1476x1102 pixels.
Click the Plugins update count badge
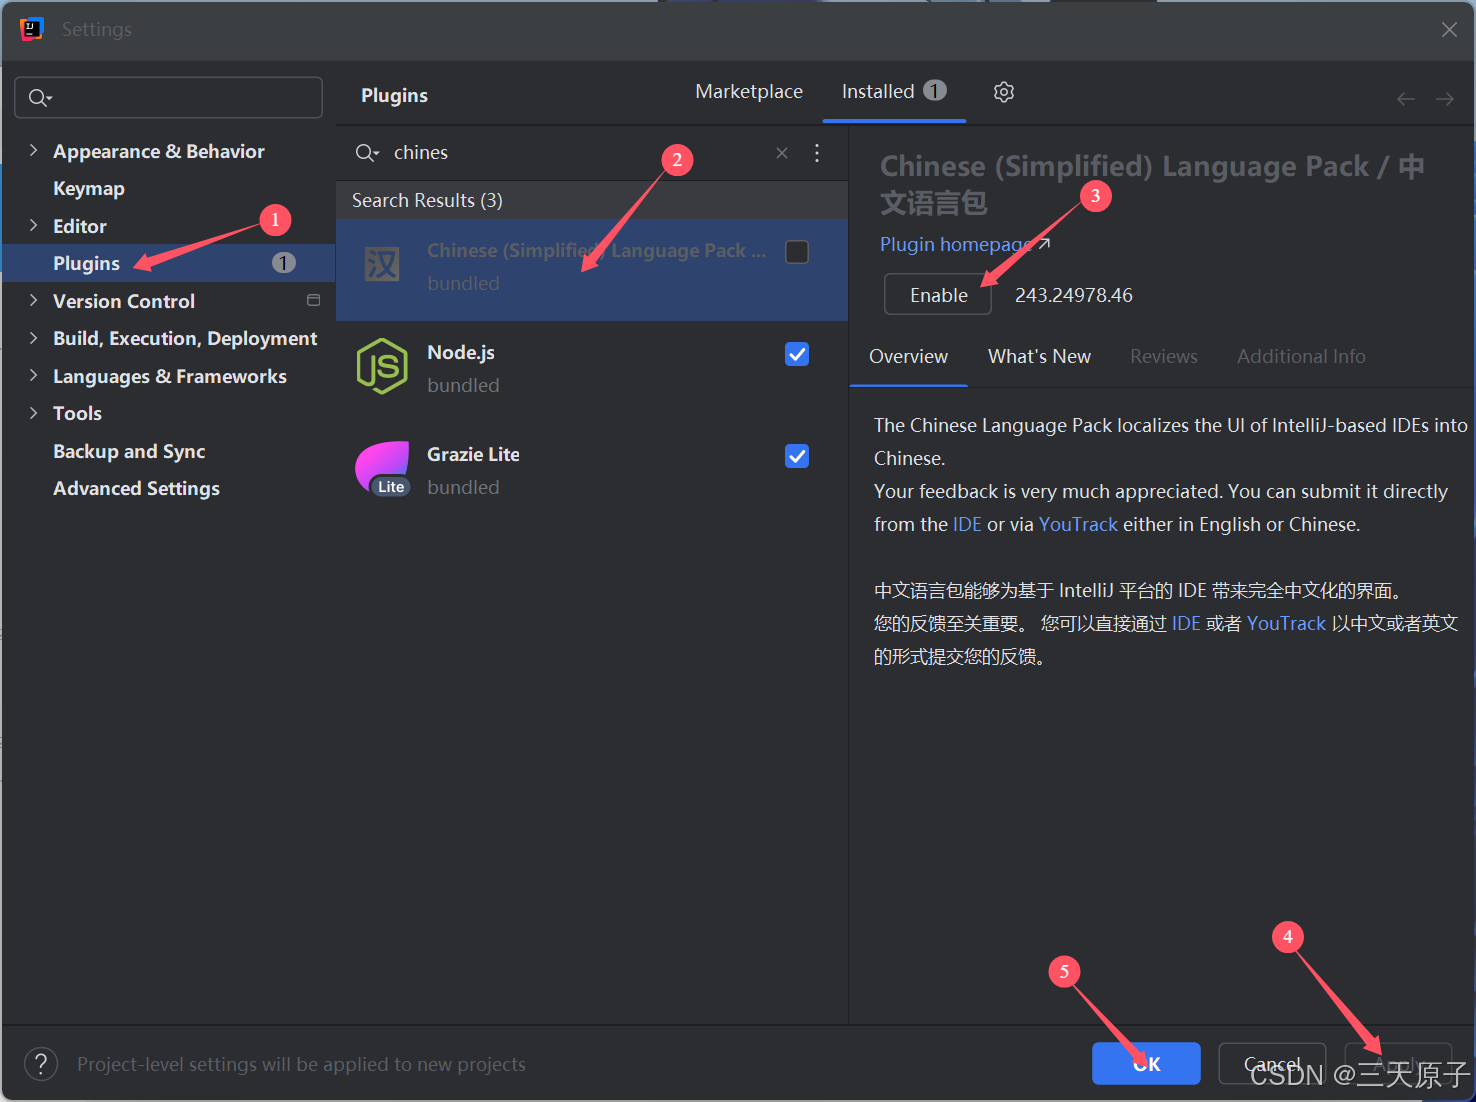pos(284,263)
